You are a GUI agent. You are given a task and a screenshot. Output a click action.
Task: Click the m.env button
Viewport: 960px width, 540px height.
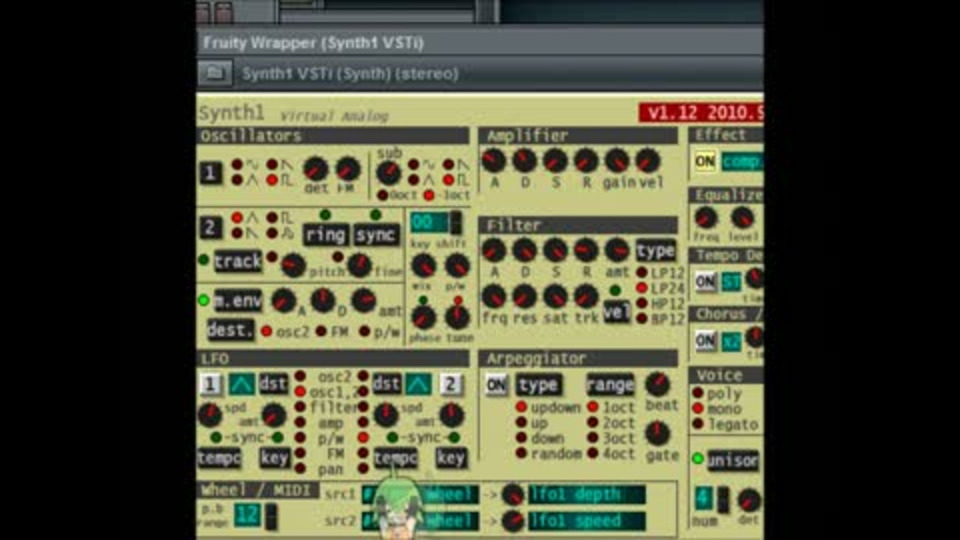pos(238,301)
